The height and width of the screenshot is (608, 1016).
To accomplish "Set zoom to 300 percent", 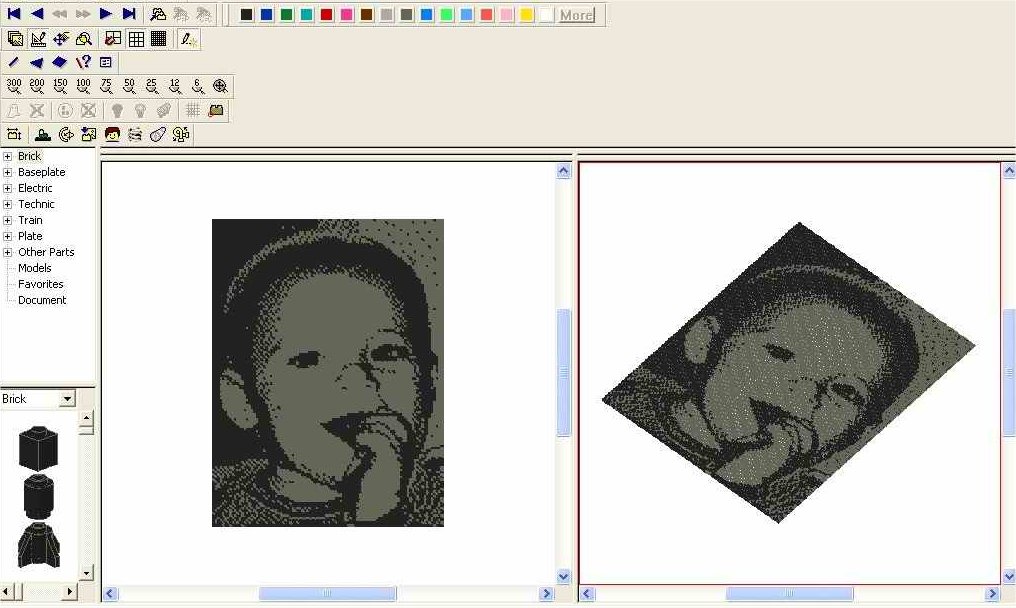I will tap(14, 86).
